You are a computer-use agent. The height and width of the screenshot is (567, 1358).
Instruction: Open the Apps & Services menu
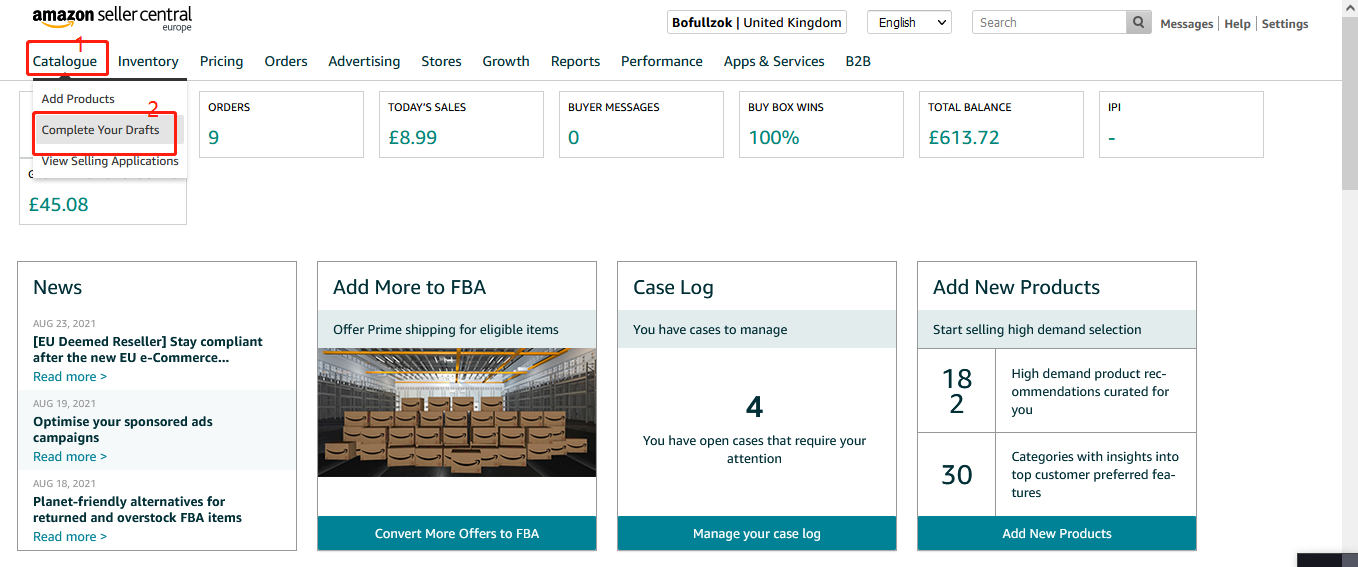point(774,61)
